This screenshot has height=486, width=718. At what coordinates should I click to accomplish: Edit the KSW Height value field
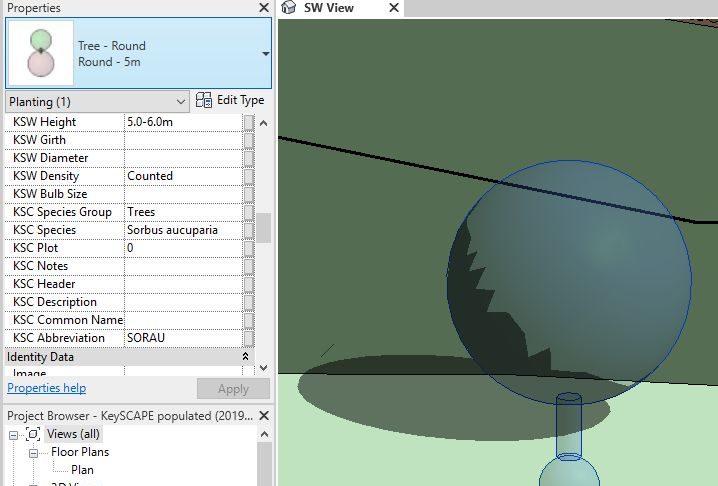point(183,122)
